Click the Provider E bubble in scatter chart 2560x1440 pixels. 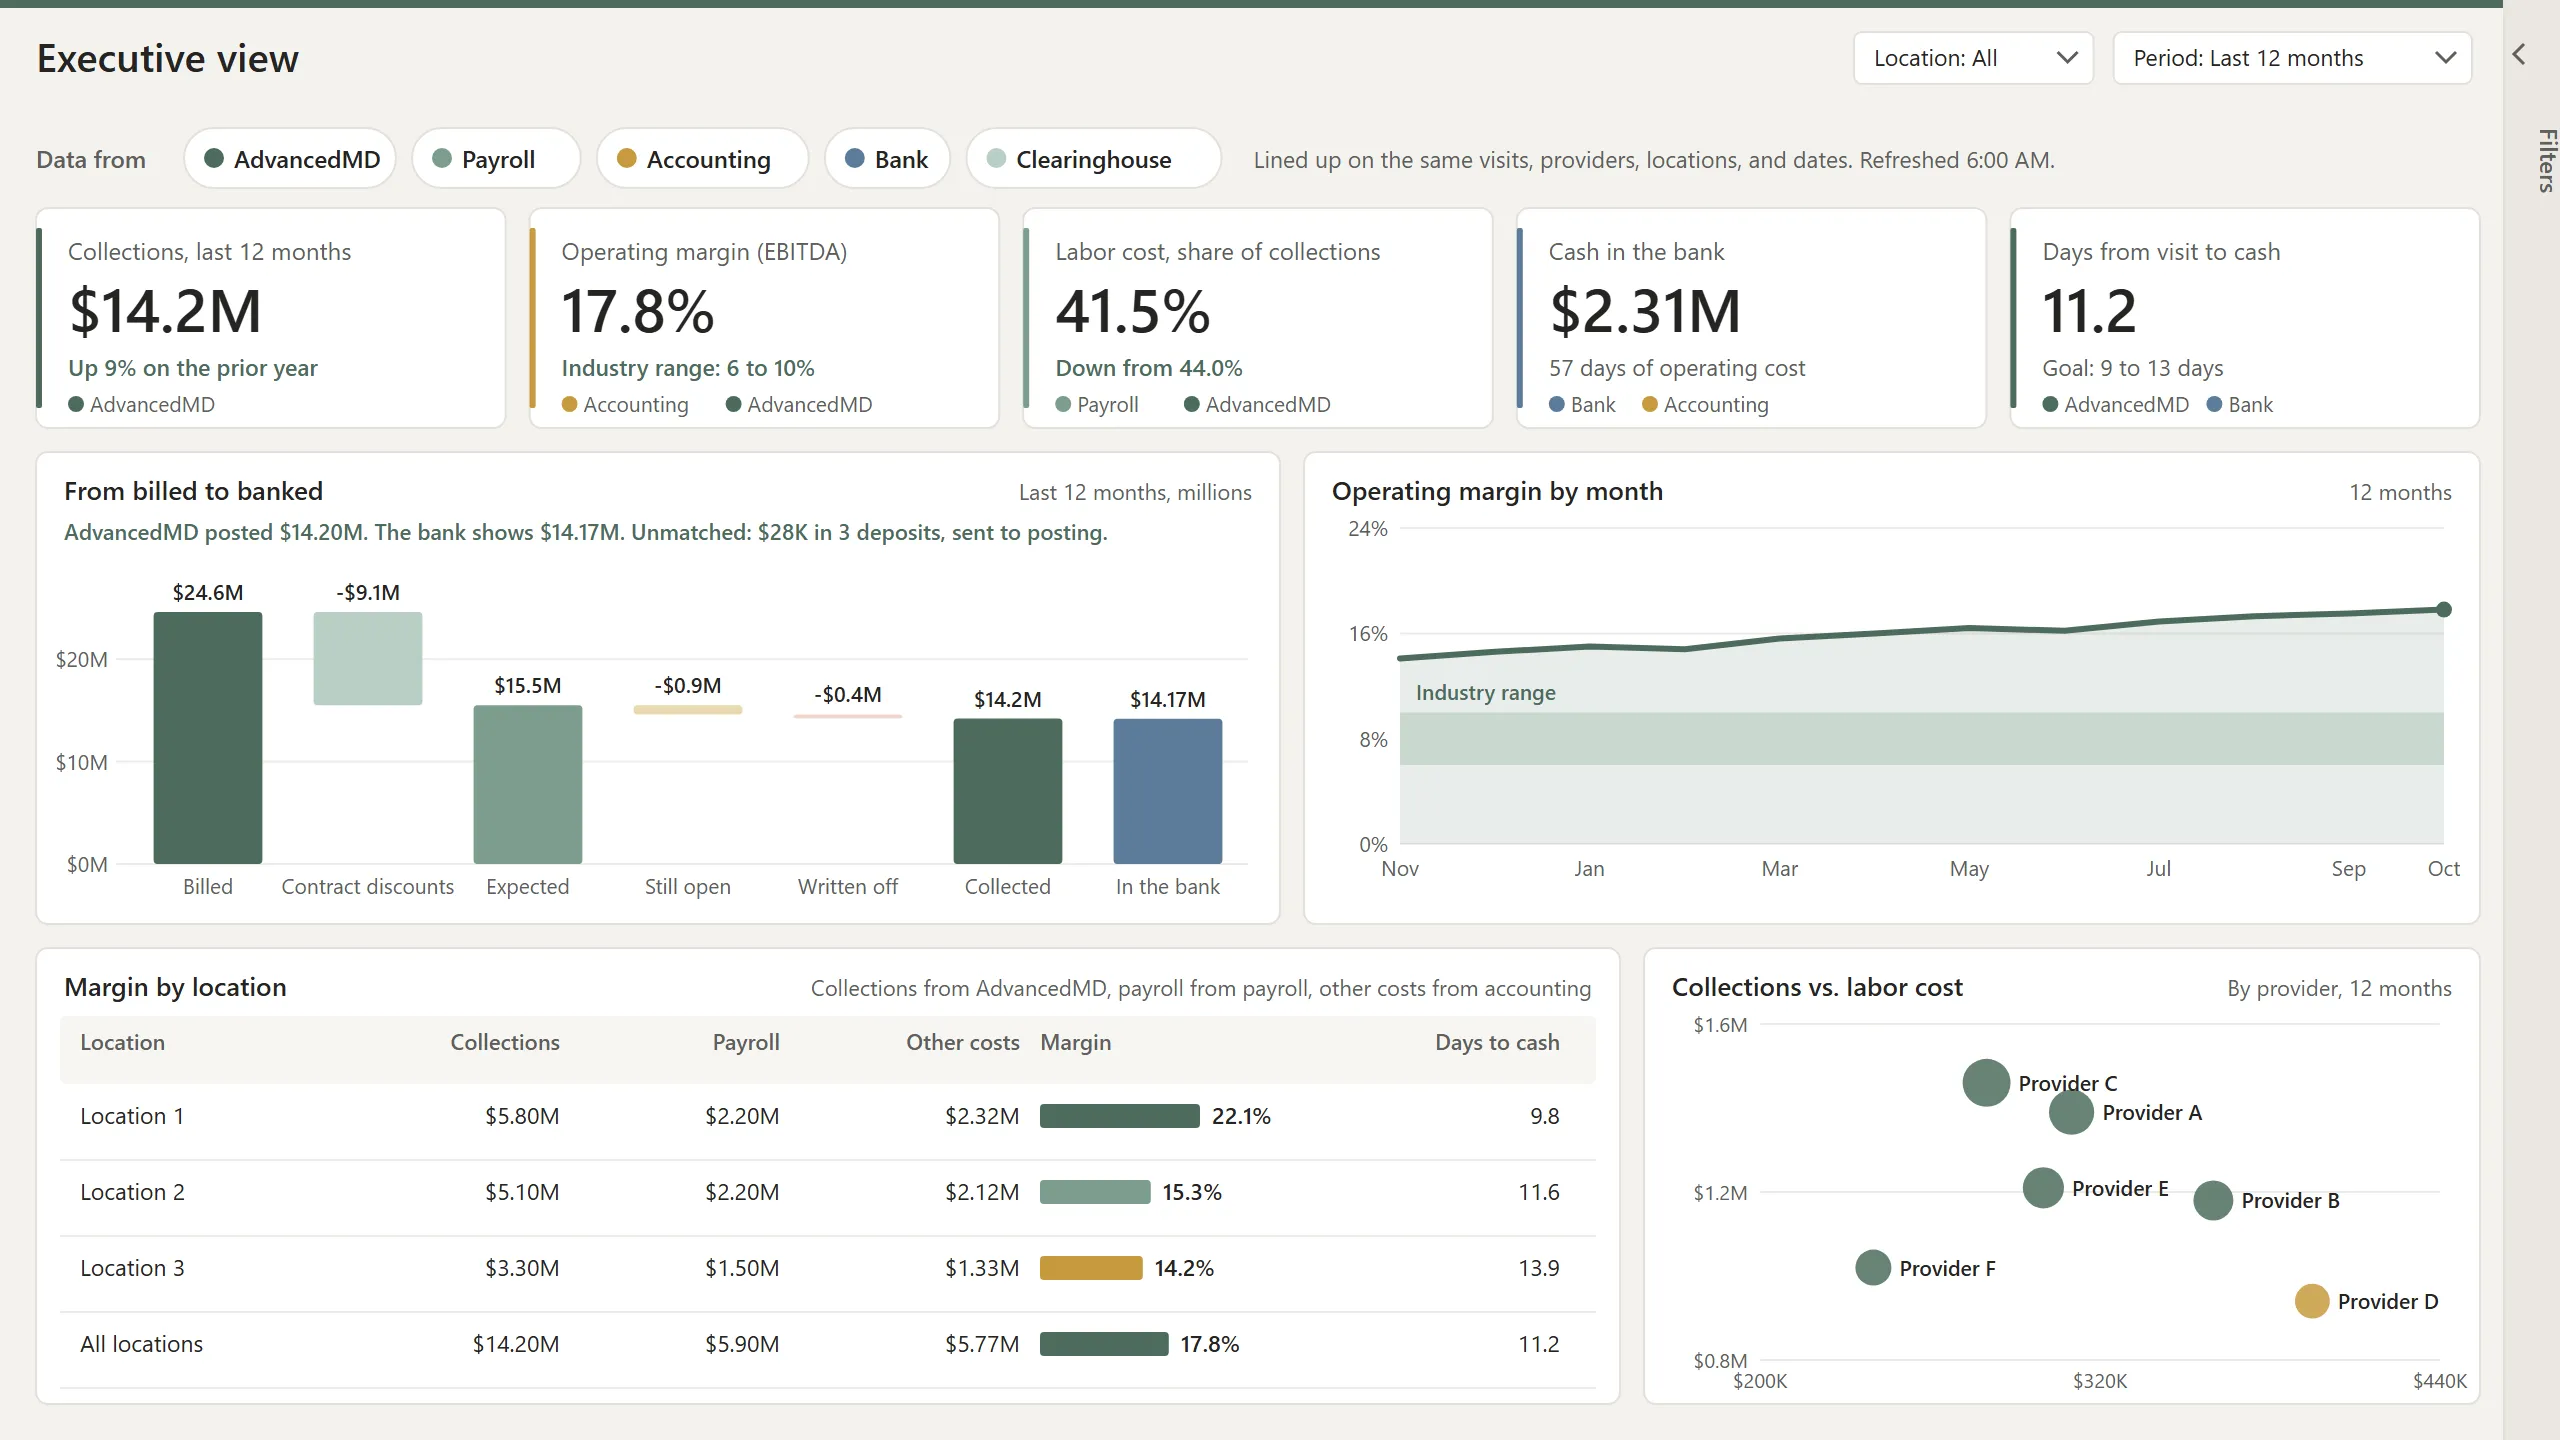[2043, 1188]
